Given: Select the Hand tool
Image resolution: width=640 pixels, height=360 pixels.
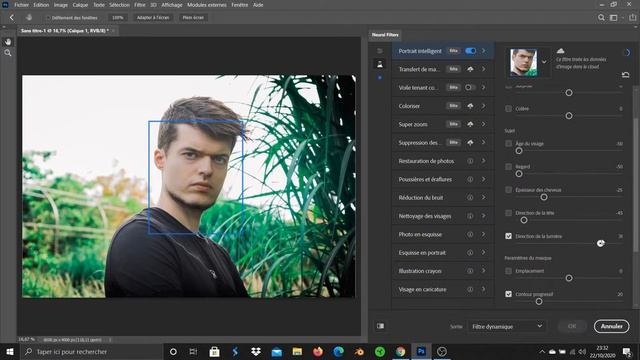Looking at the screenshot, I should [8, 42].
